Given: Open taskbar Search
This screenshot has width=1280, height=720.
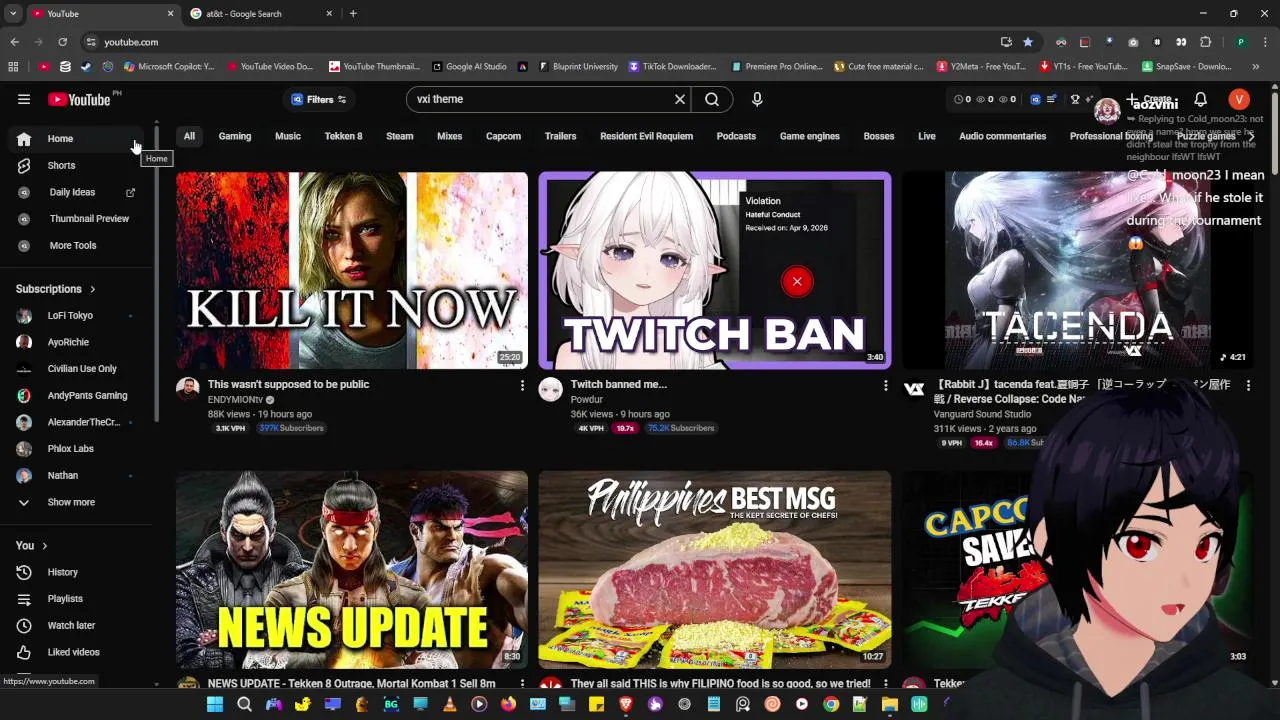Looking at the screenshot, I should coord(244,704).
